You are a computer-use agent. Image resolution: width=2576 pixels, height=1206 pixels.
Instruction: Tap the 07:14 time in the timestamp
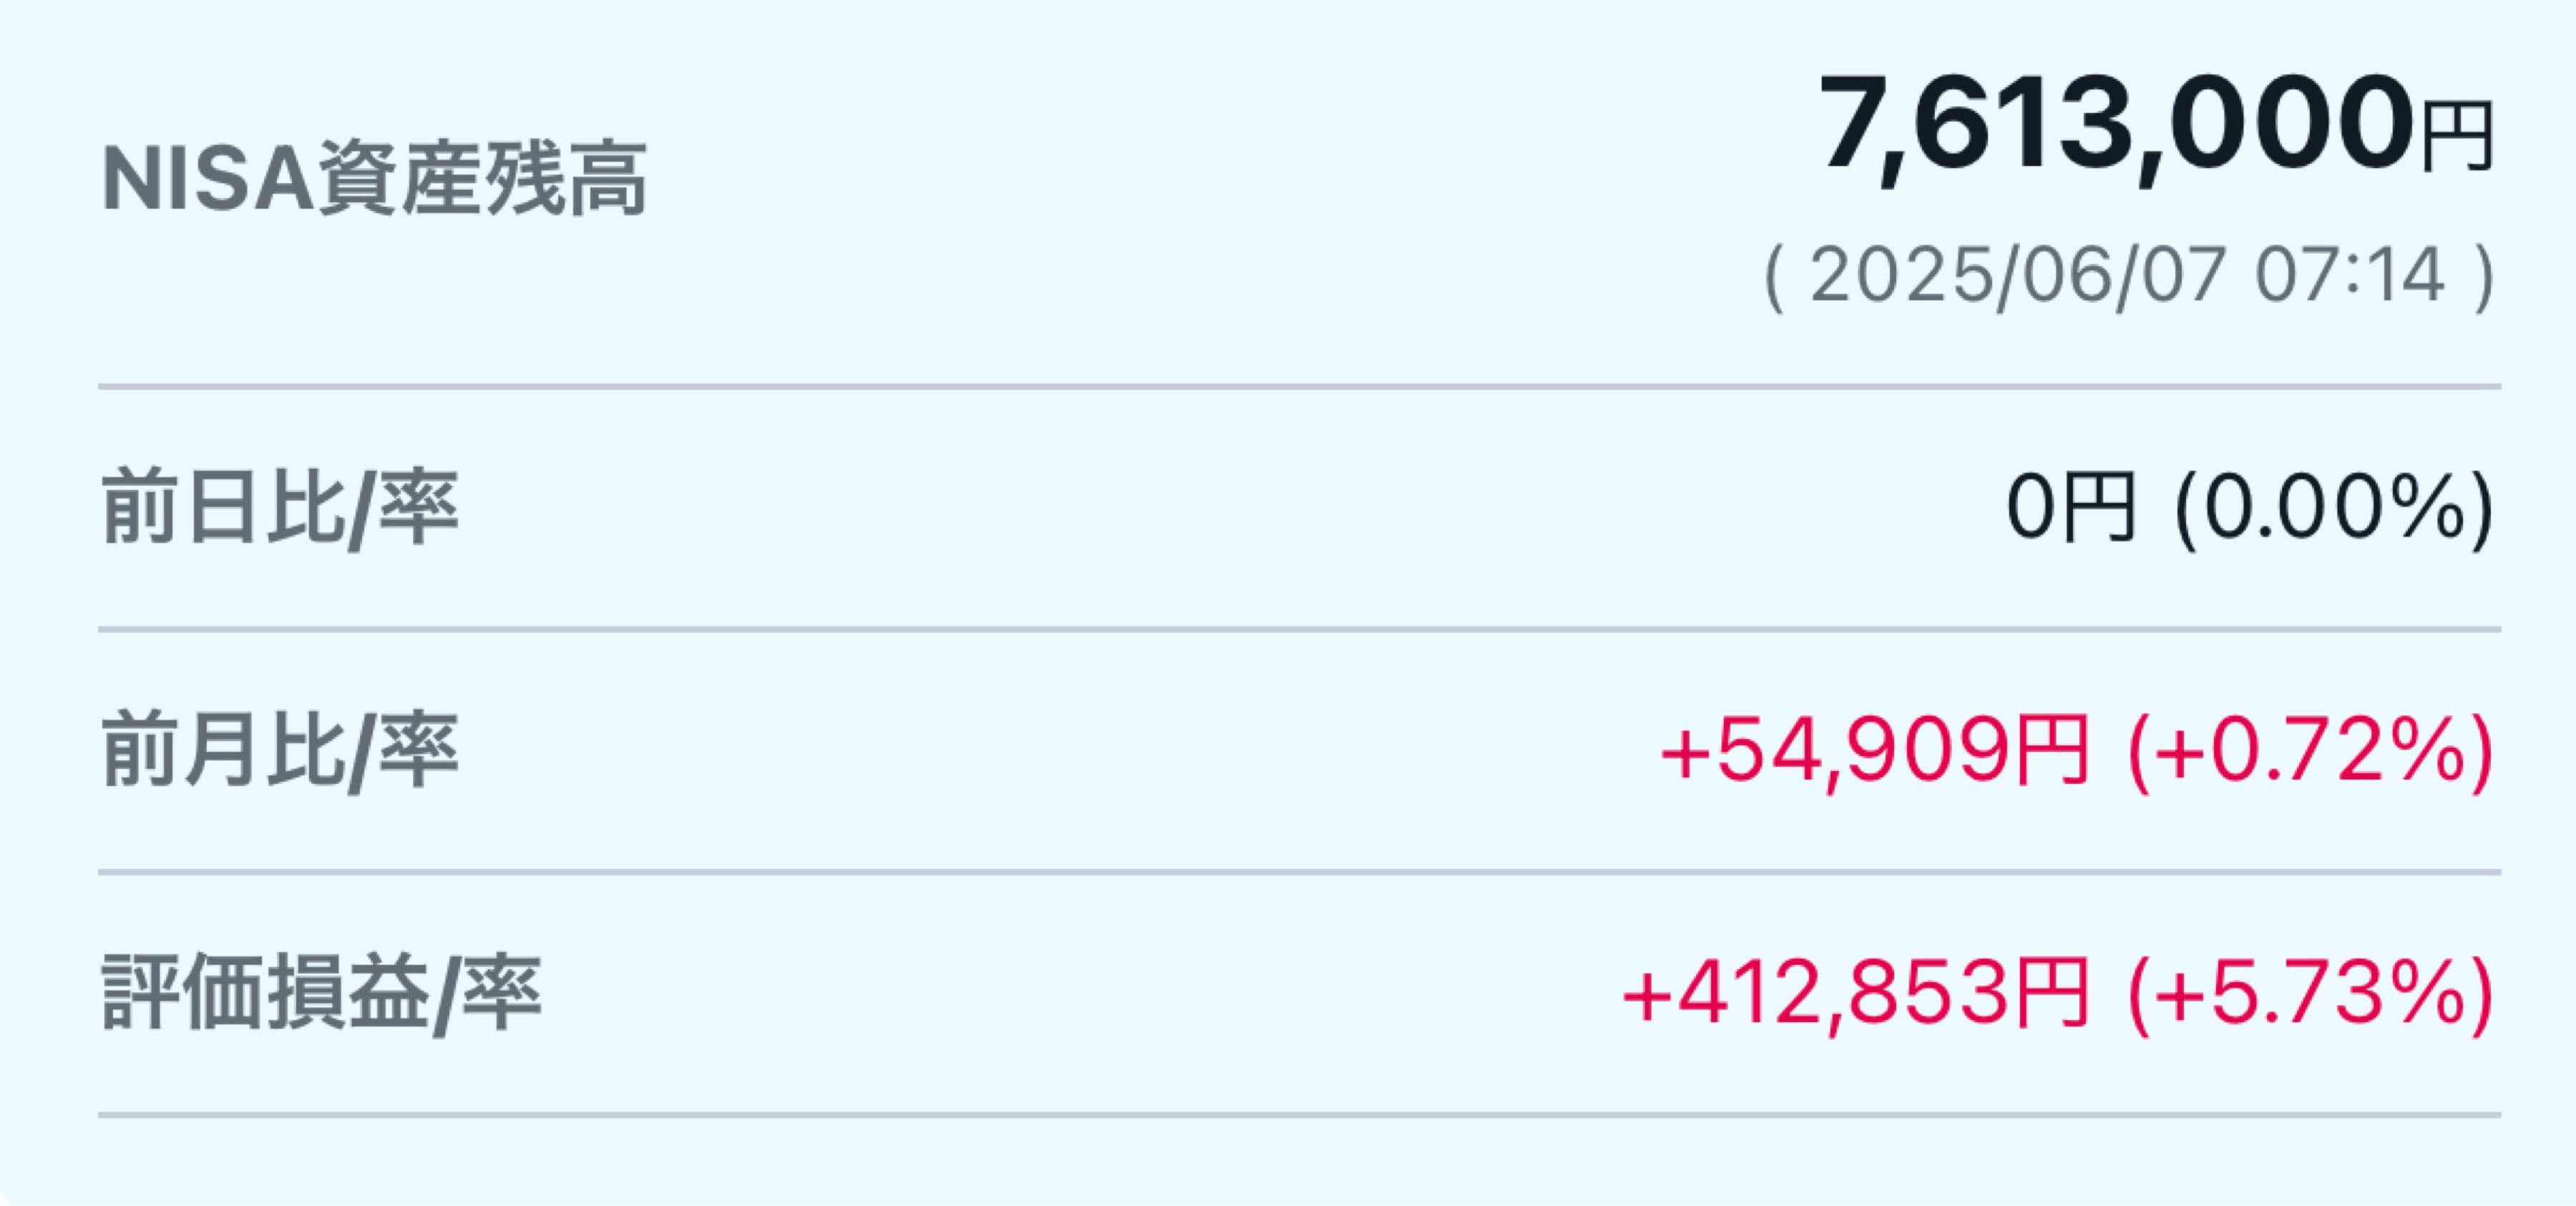click(x=2350, y=276)
